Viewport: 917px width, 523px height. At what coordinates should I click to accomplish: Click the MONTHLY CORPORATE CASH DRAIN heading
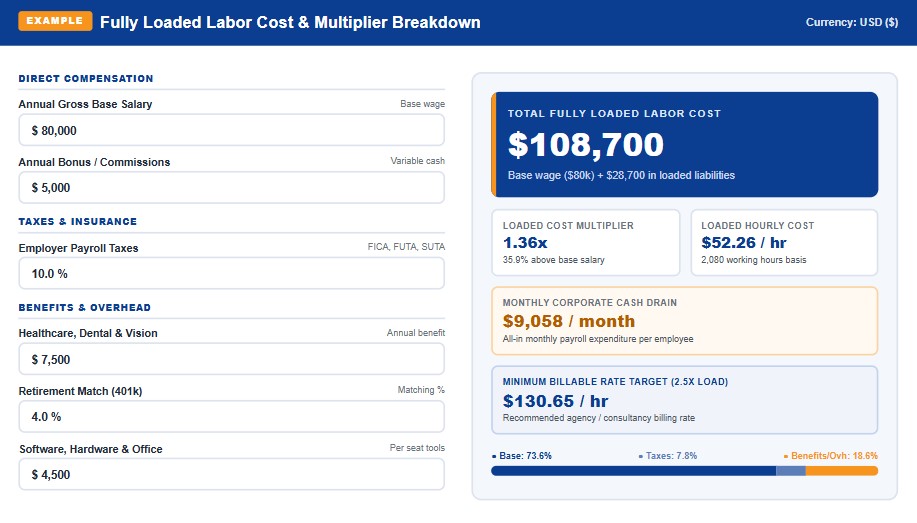point(590,303)
